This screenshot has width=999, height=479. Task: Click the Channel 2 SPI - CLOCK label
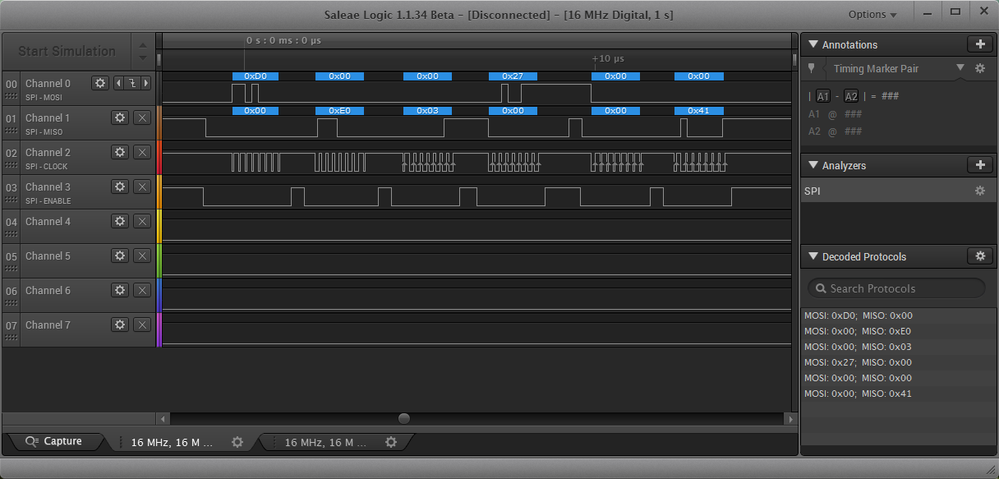pos(46,166)
